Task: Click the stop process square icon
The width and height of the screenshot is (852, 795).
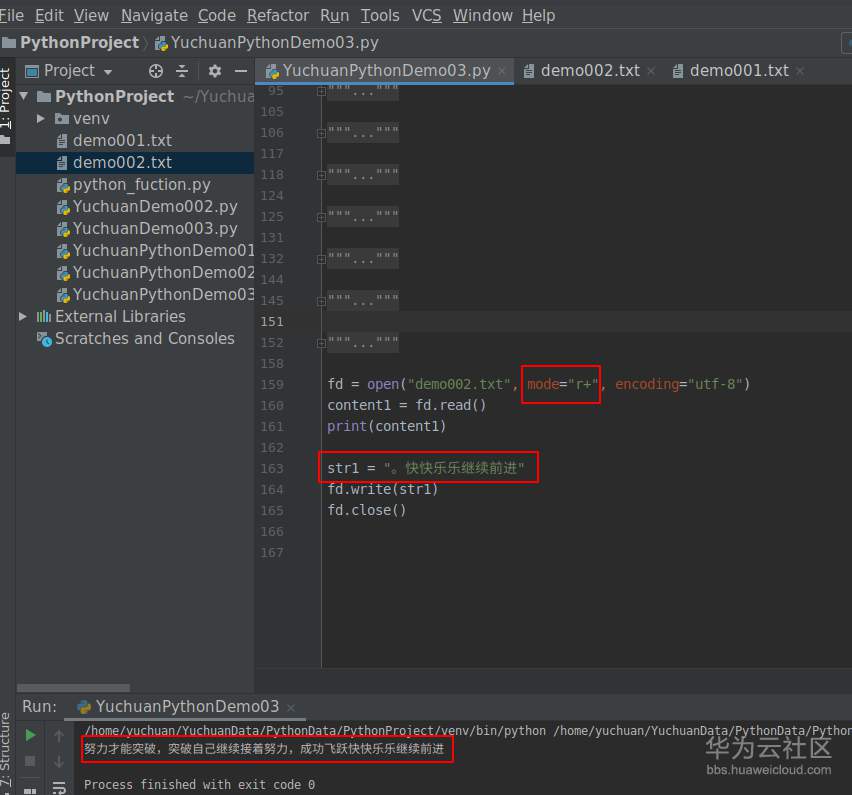Action: [30, 761]
